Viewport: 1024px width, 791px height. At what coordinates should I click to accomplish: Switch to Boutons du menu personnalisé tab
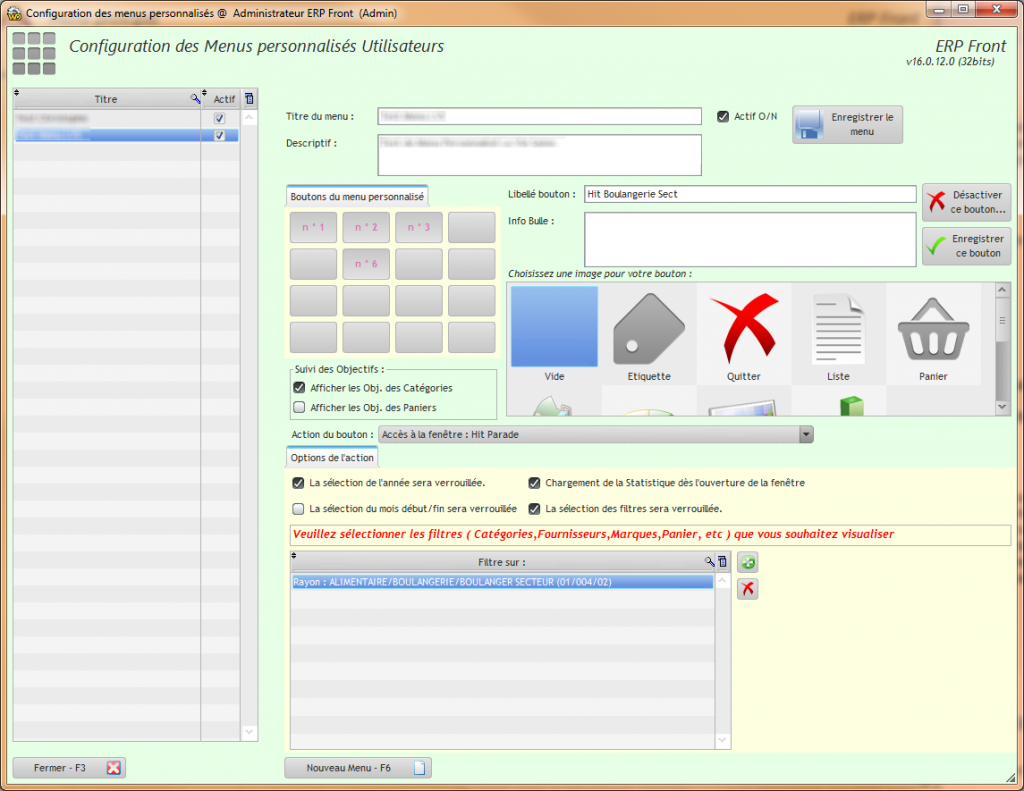coord(357,197)
